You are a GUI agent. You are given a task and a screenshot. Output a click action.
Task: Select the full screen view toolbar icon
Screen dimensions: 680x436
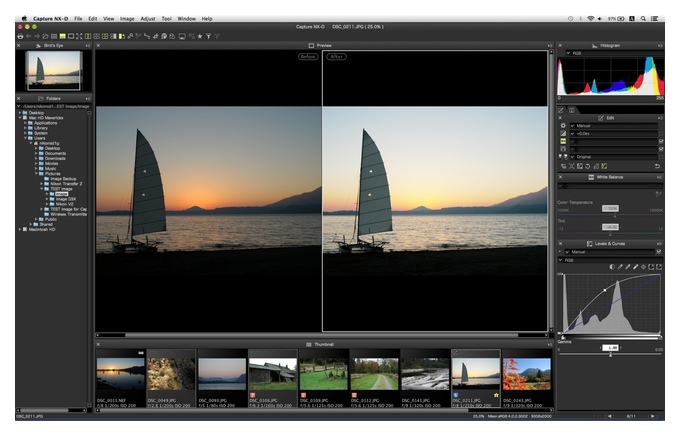tap(79, 36)
